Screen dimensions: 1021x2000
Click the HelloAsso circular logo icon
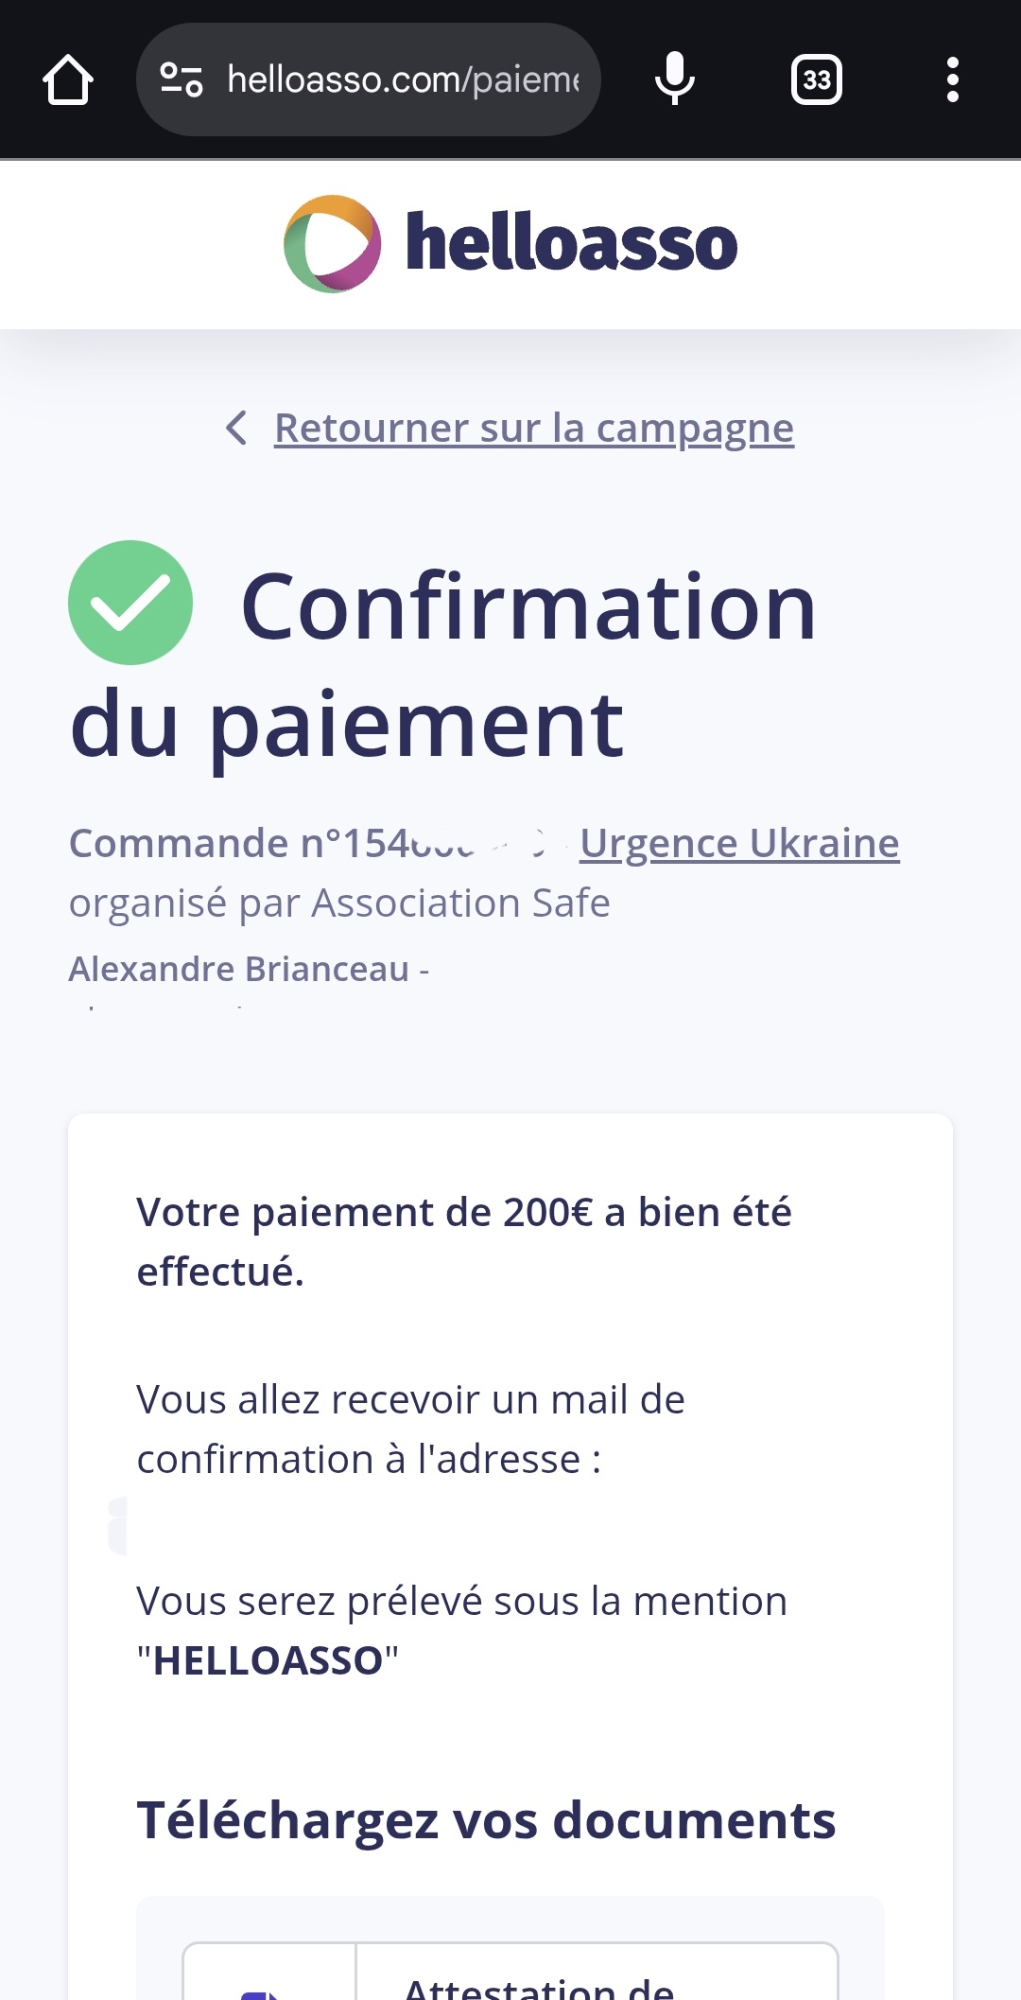point(332,244)
